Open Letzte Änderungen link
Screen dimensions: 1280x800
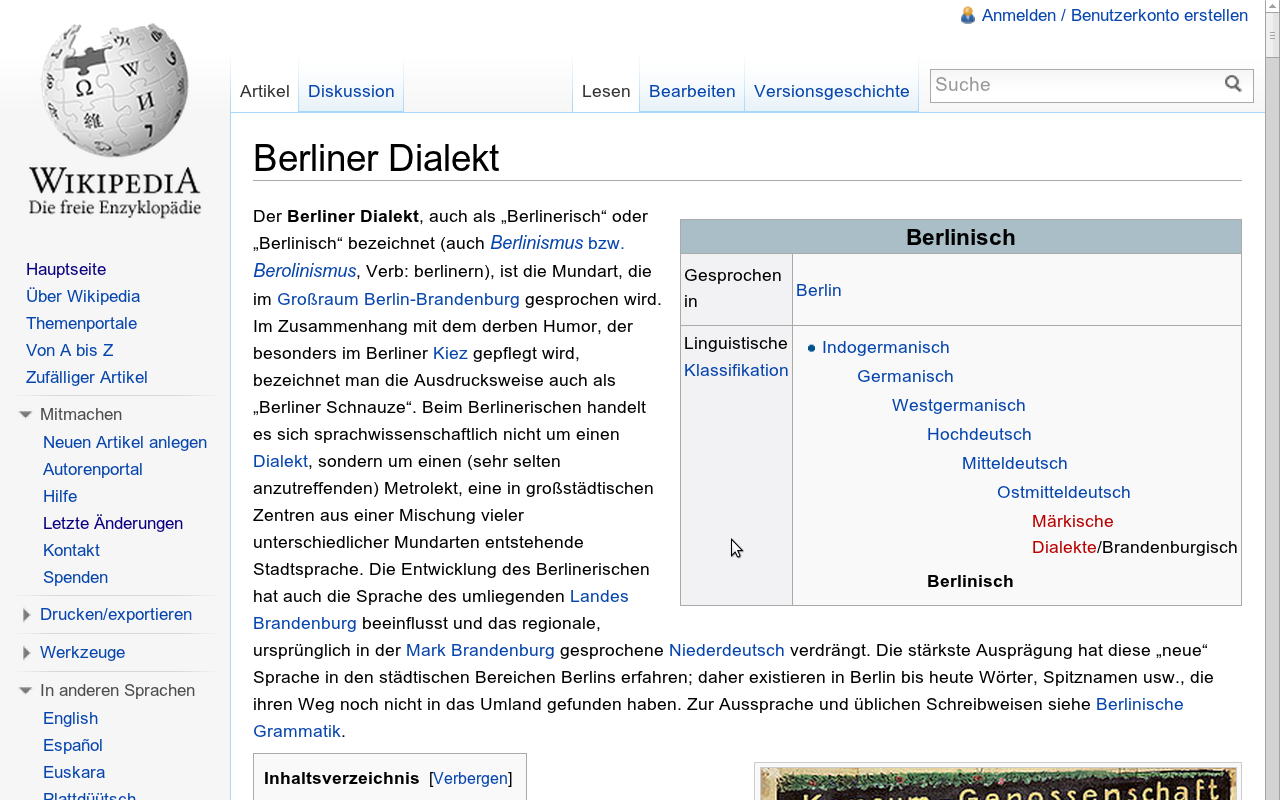113,523
